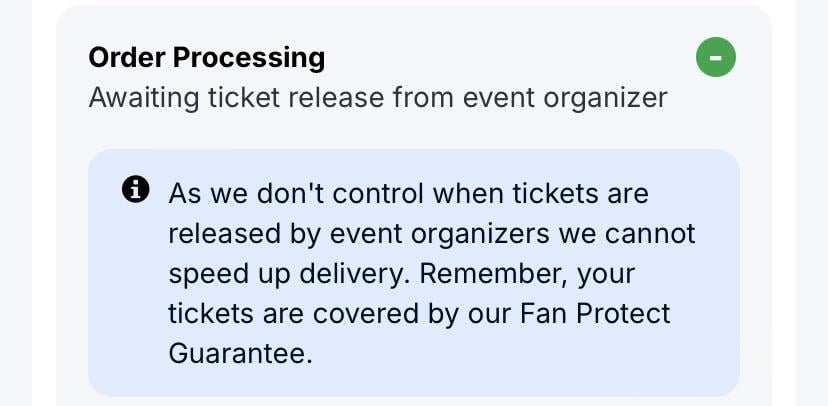Click the blue information notice box
This screenshot has height=406, width=828.
pos(413,272)
